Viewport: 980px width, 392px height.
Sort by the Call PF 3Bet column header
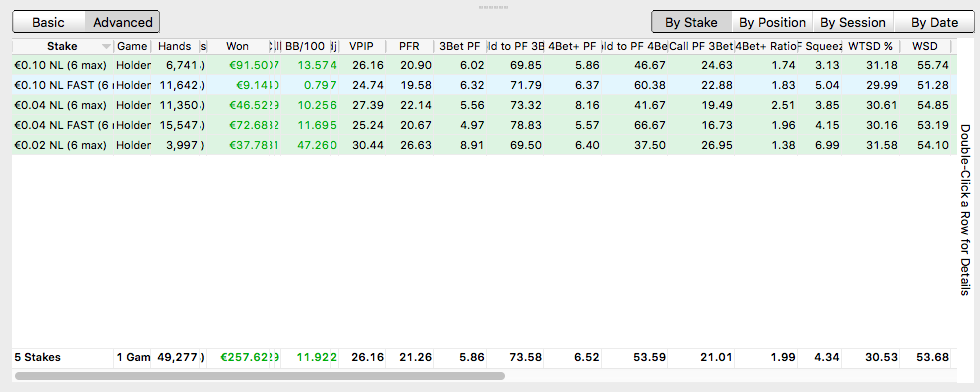click(x=701, y=46)
